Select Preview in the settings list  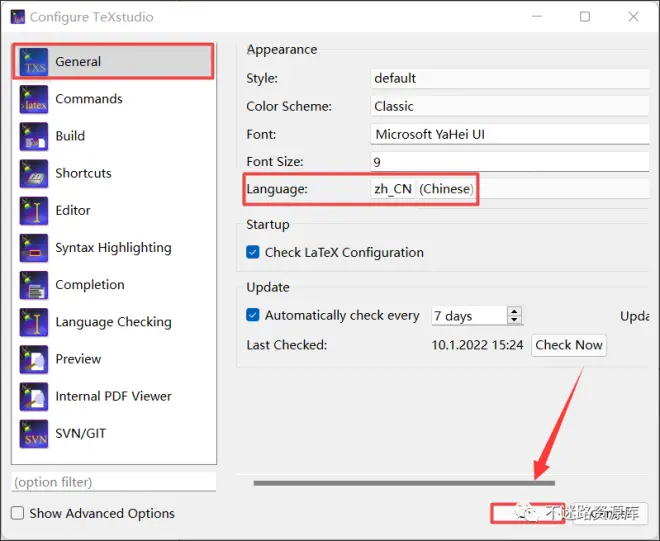(114, 359)
